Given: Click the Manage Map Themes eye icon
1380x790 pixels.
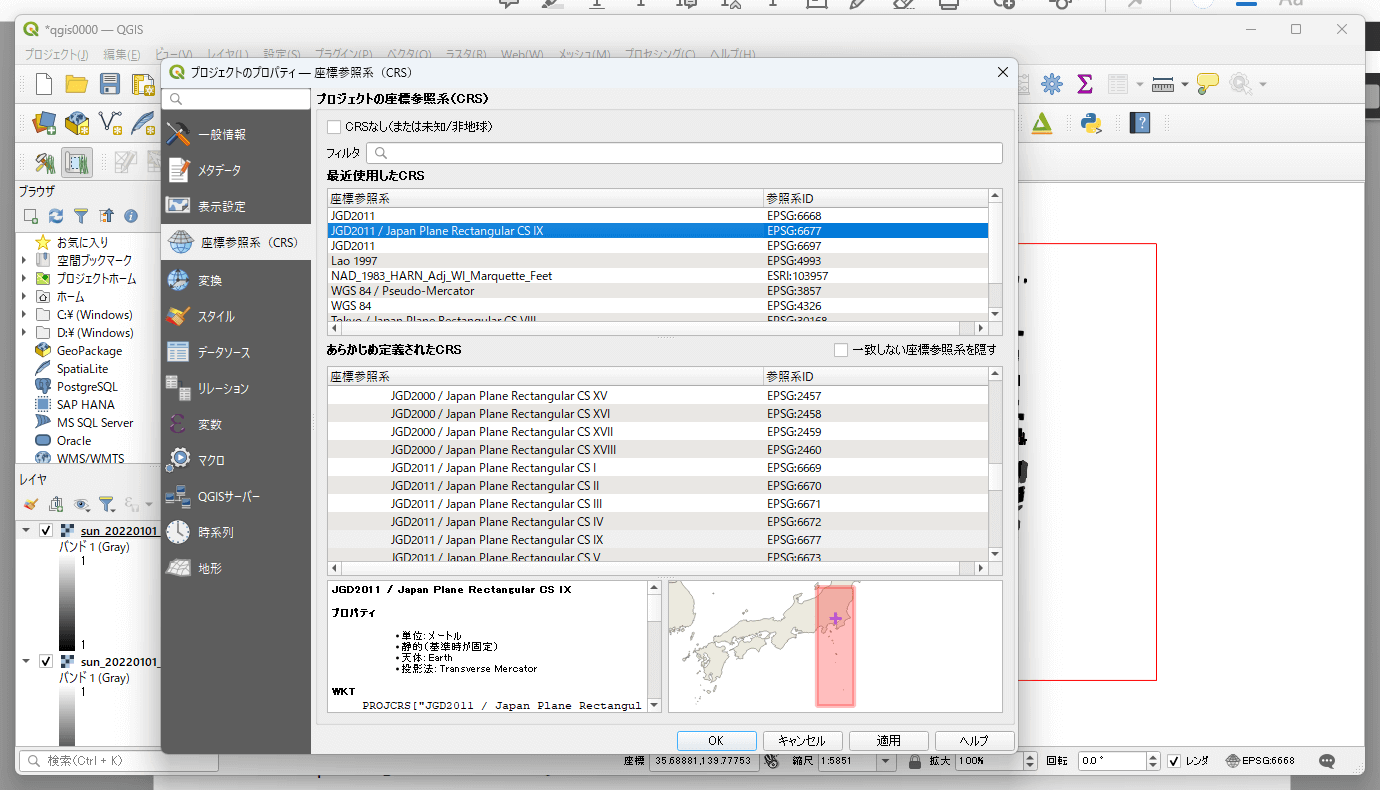Looking at the screenshot, I should [x=81, y=504].
